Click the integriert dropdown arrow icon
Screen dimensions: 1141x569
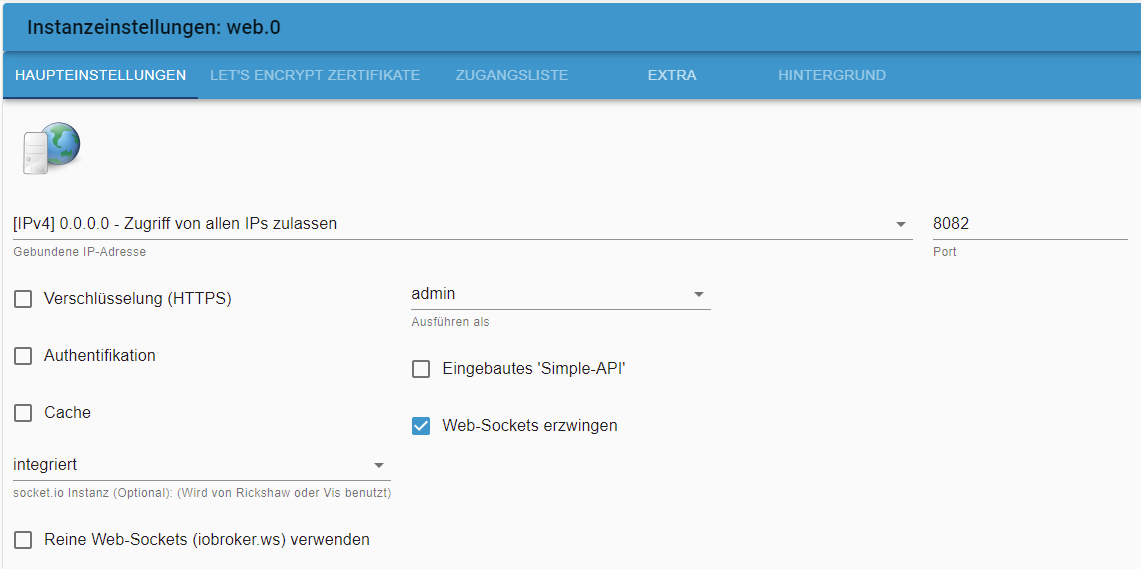pos(379,466)
